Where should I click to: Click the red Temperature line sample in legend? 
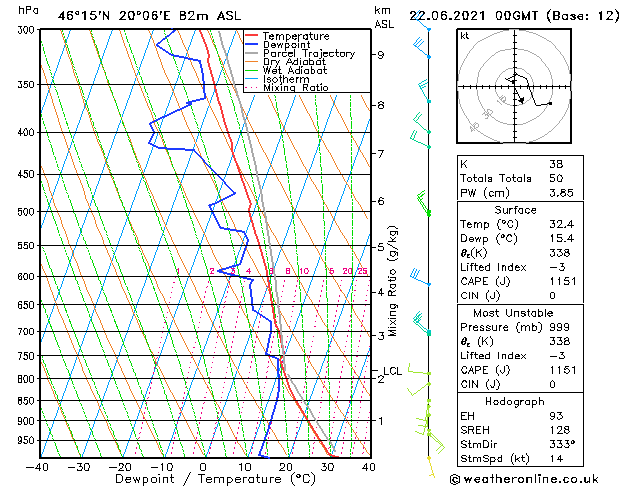(x=252, y=35)
